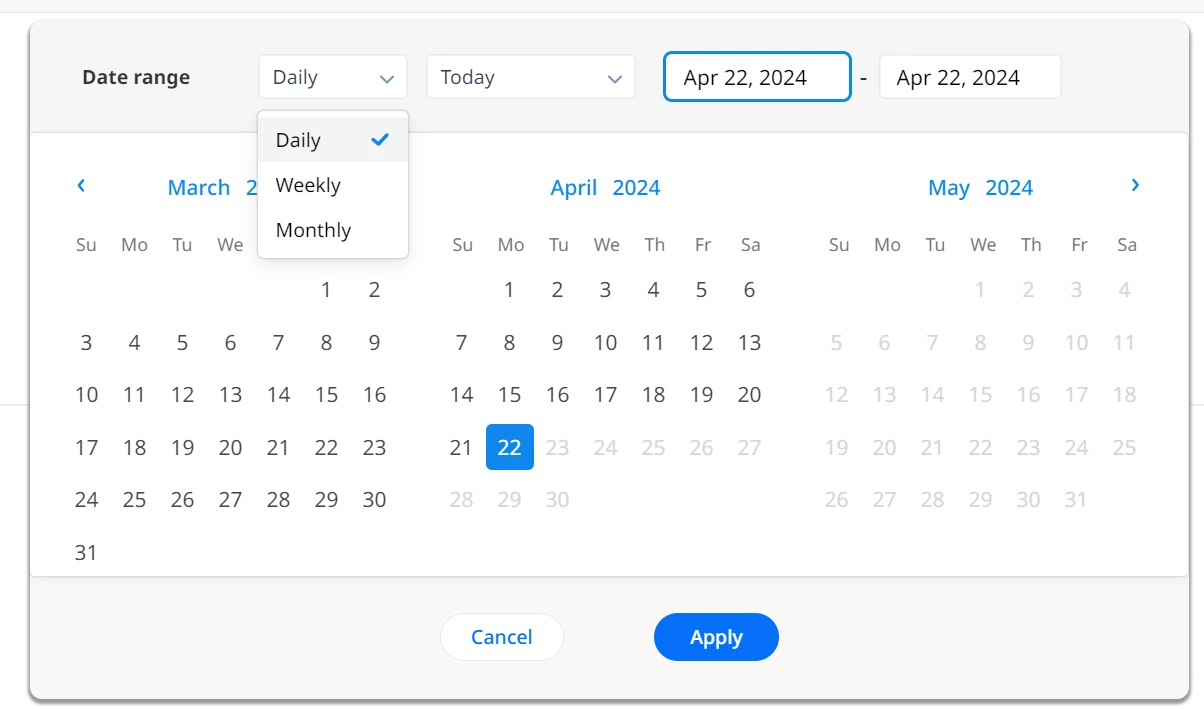Viewport: 1204px width, 709px height.
Task: Click the 2024 year next to May
Action: point(1009,188)
